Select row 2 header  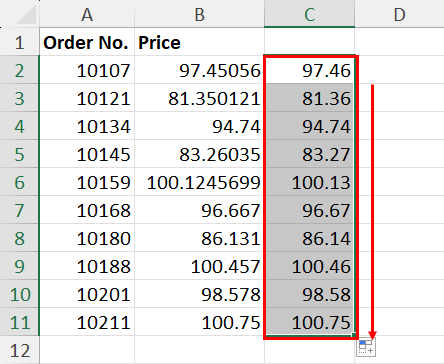[19, 70]
